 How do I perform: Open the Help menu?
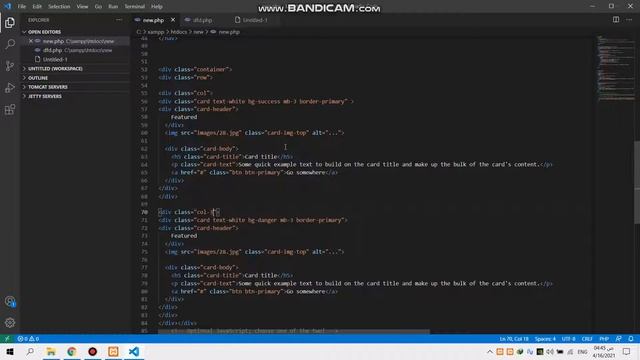[x=157, y=7]
